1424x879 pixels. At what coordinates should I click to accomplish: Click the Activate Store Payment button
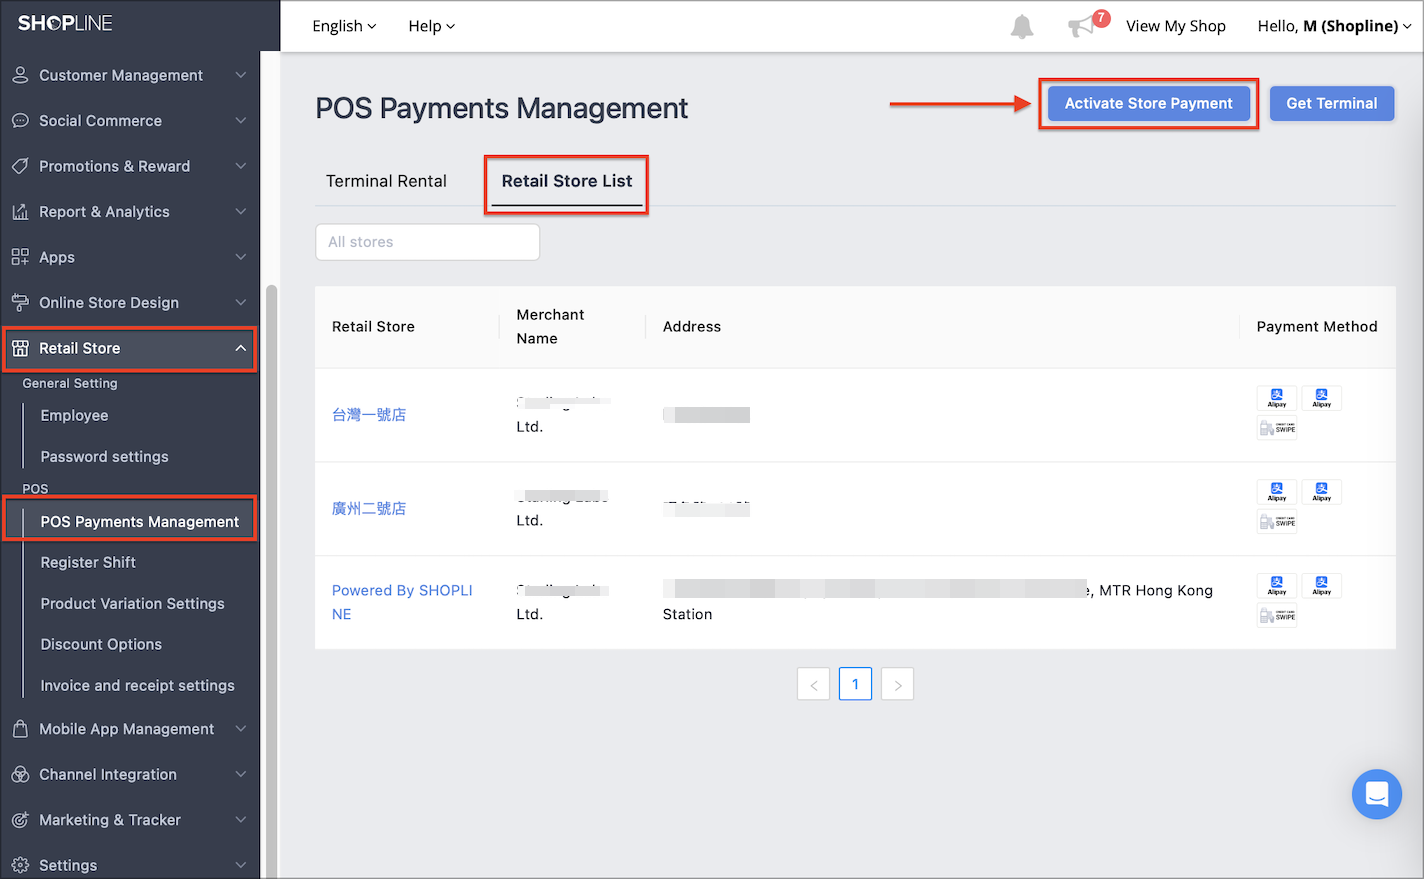click(1148, 103)
